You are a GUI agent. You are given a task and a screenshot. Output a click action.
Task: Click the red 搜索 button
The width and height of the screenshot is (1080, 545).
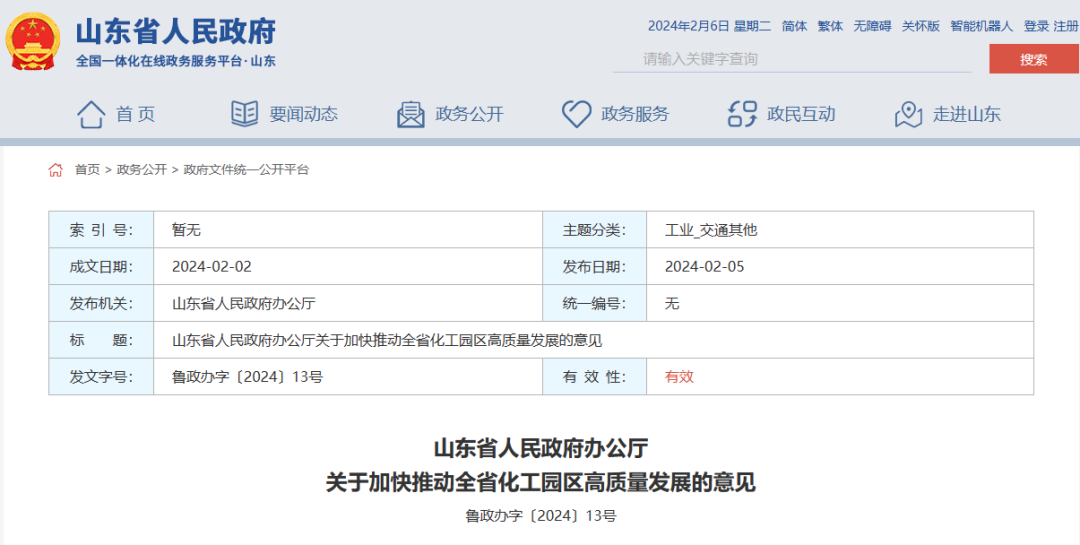click(x=1034, y=59)
